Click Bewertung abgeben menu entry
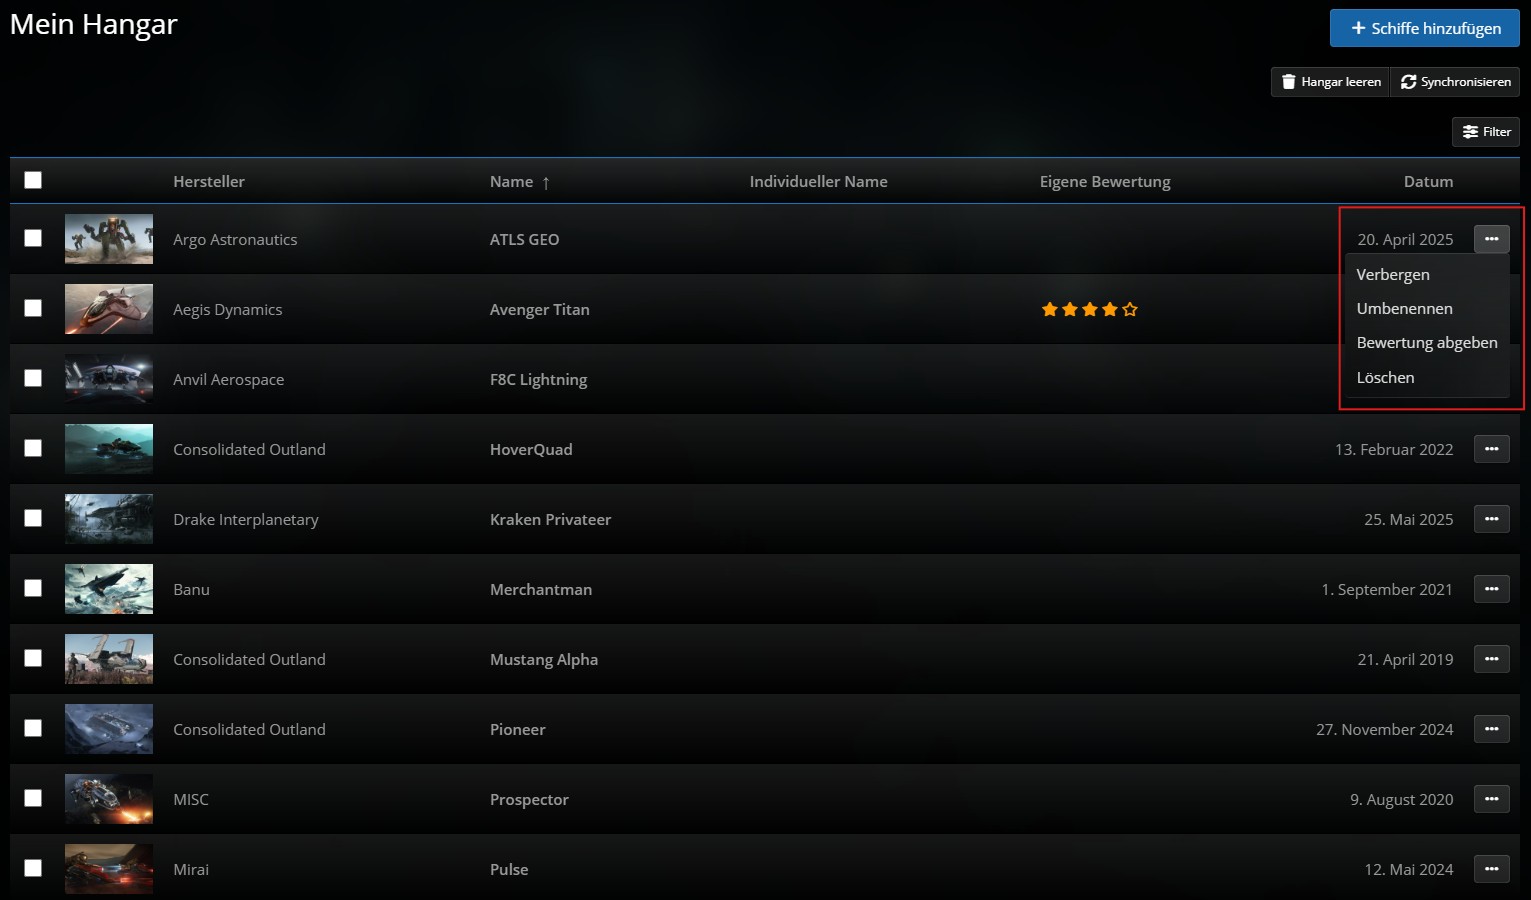 click(1426, 343)
